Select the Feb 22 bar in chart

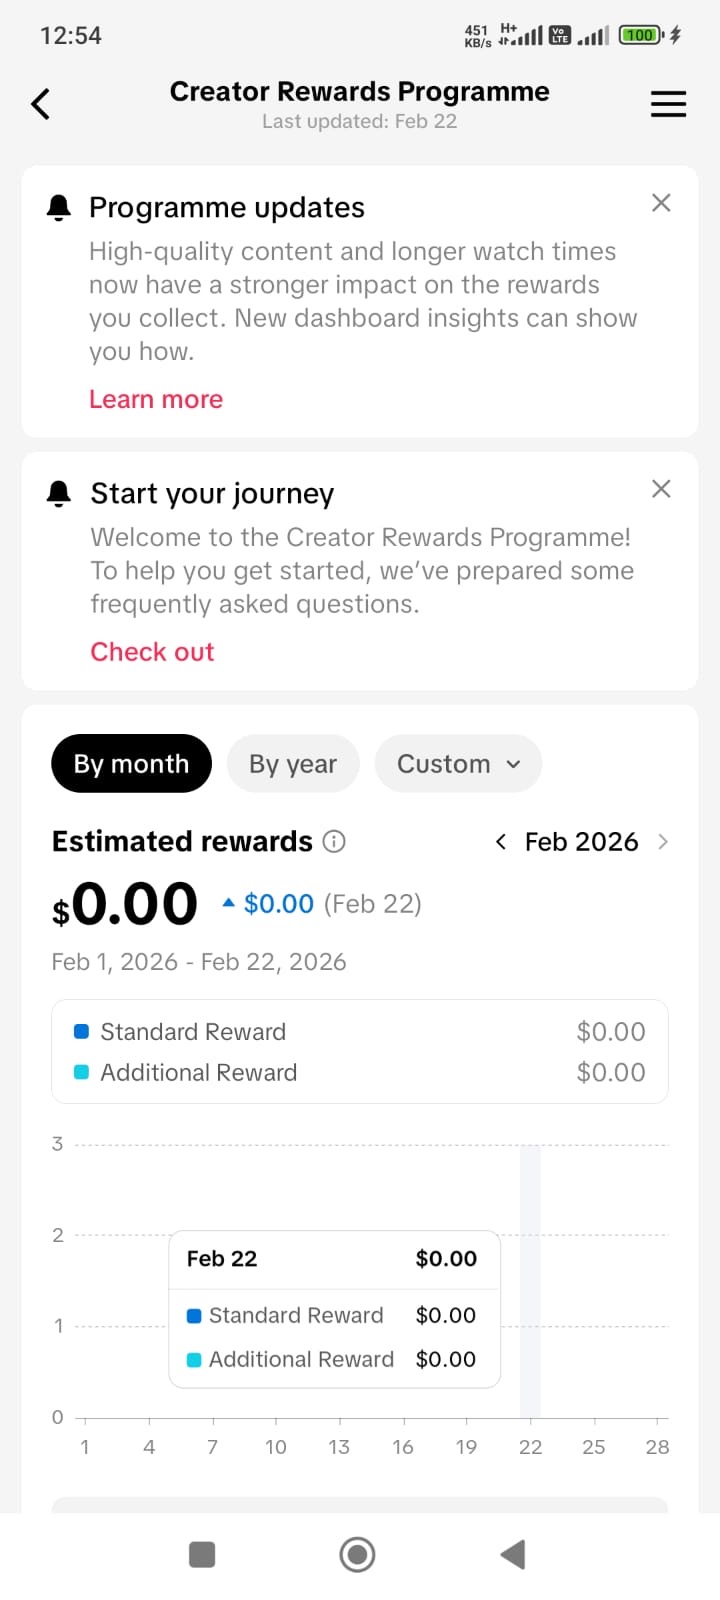pyautogui.click(x=530, y=1280)
